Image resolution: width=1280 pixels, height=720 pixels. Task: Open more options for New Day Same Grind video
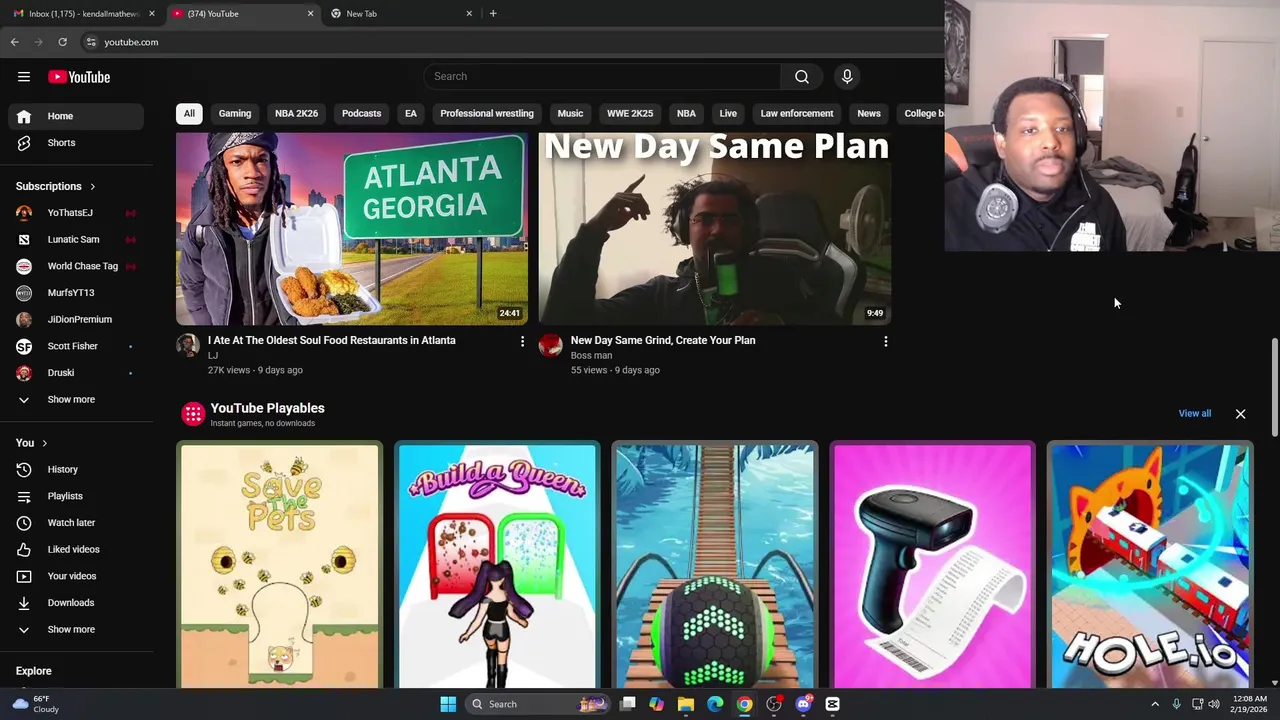pos(885,342)
